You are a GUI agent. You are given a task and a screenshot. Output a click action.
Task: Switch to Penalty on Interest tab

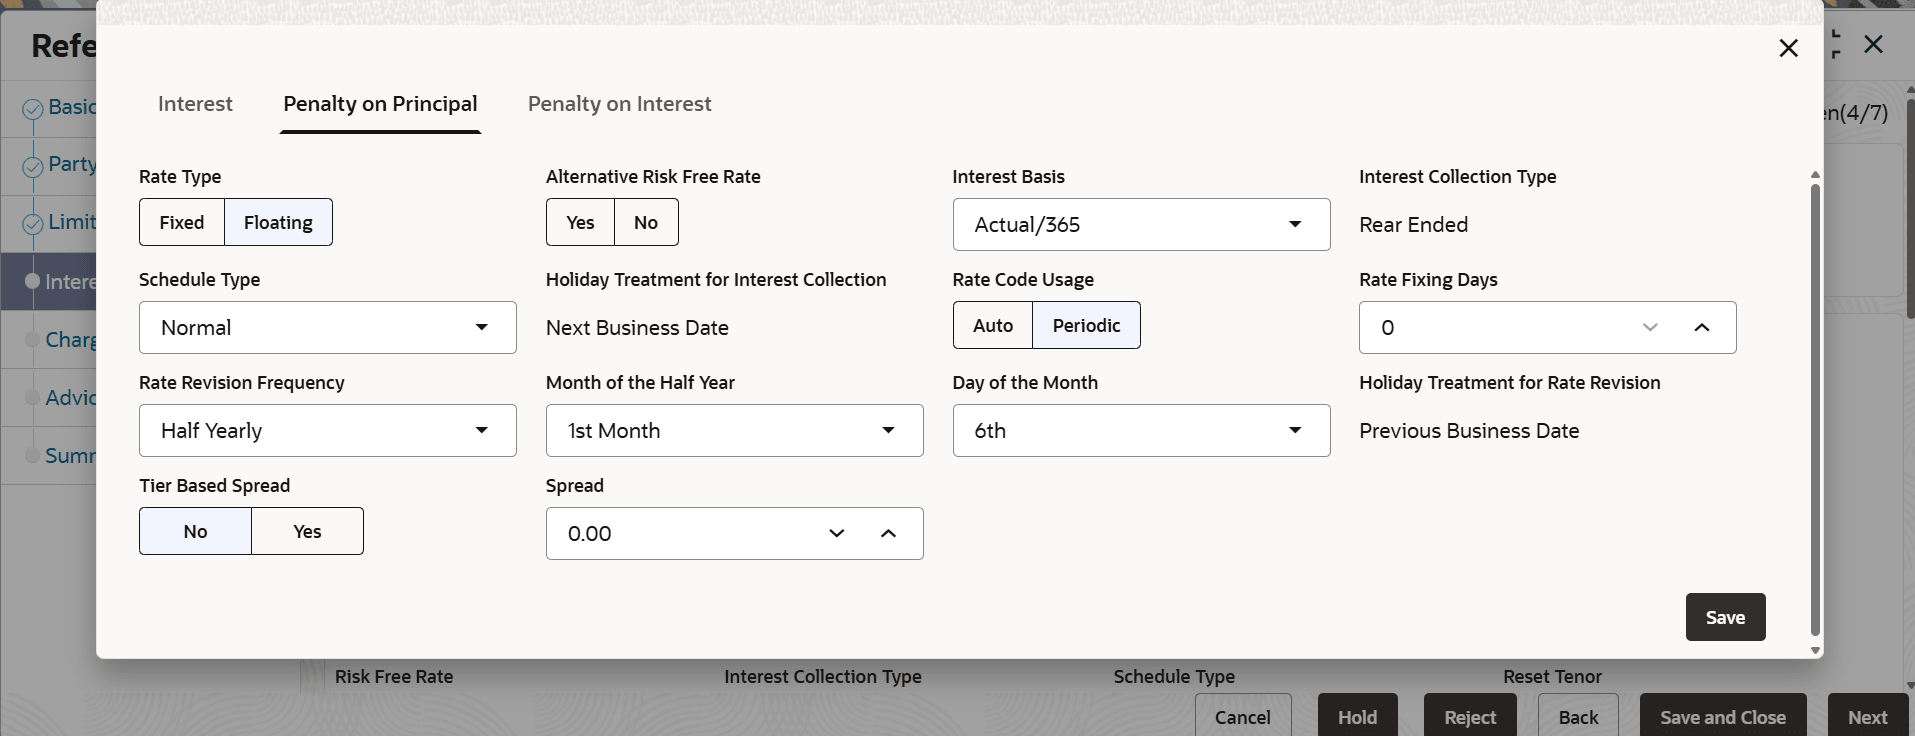pos(620,104)
